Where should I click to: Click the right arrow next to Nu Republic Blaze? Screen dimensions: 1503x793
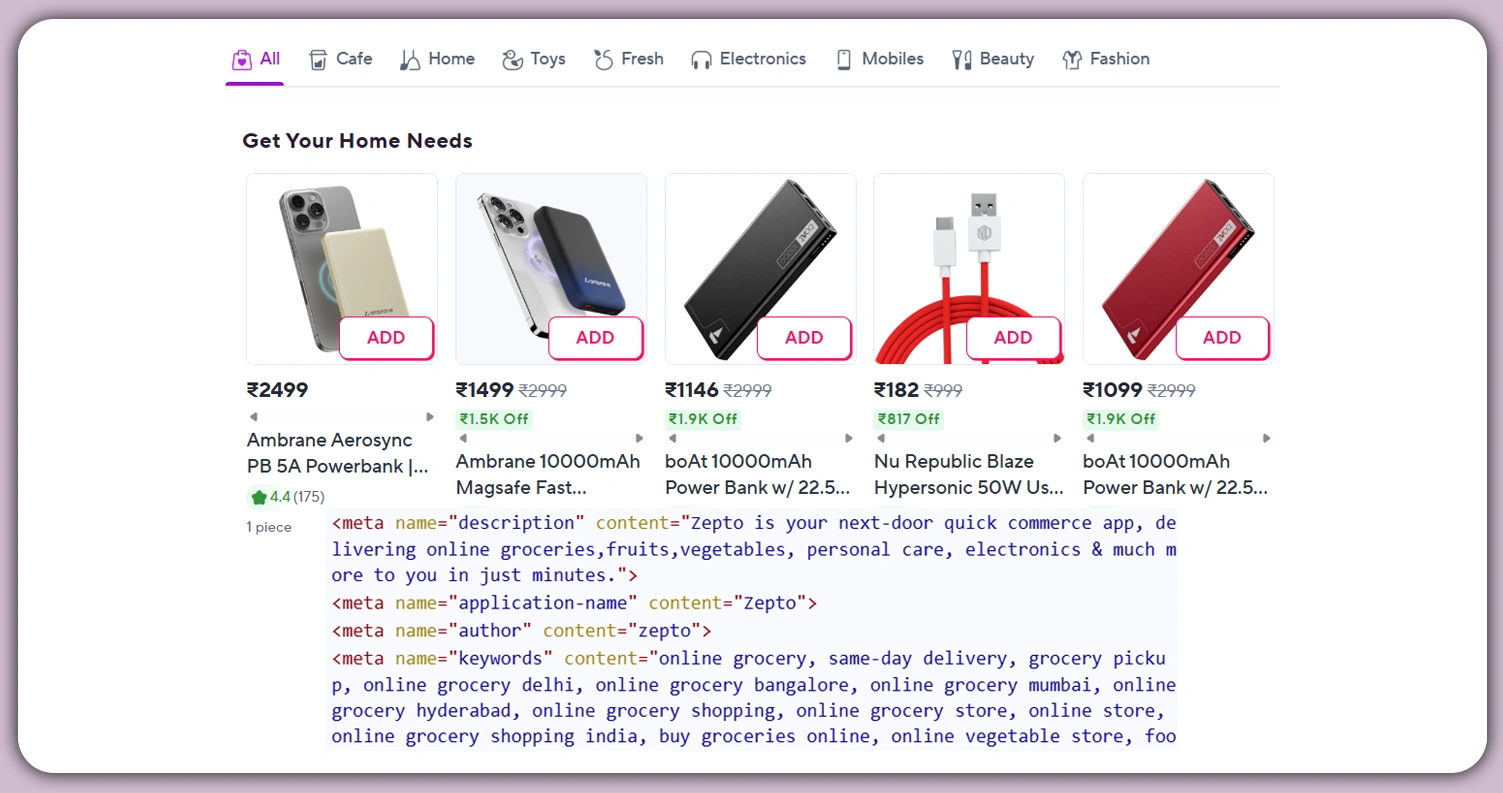(1059, 437)
